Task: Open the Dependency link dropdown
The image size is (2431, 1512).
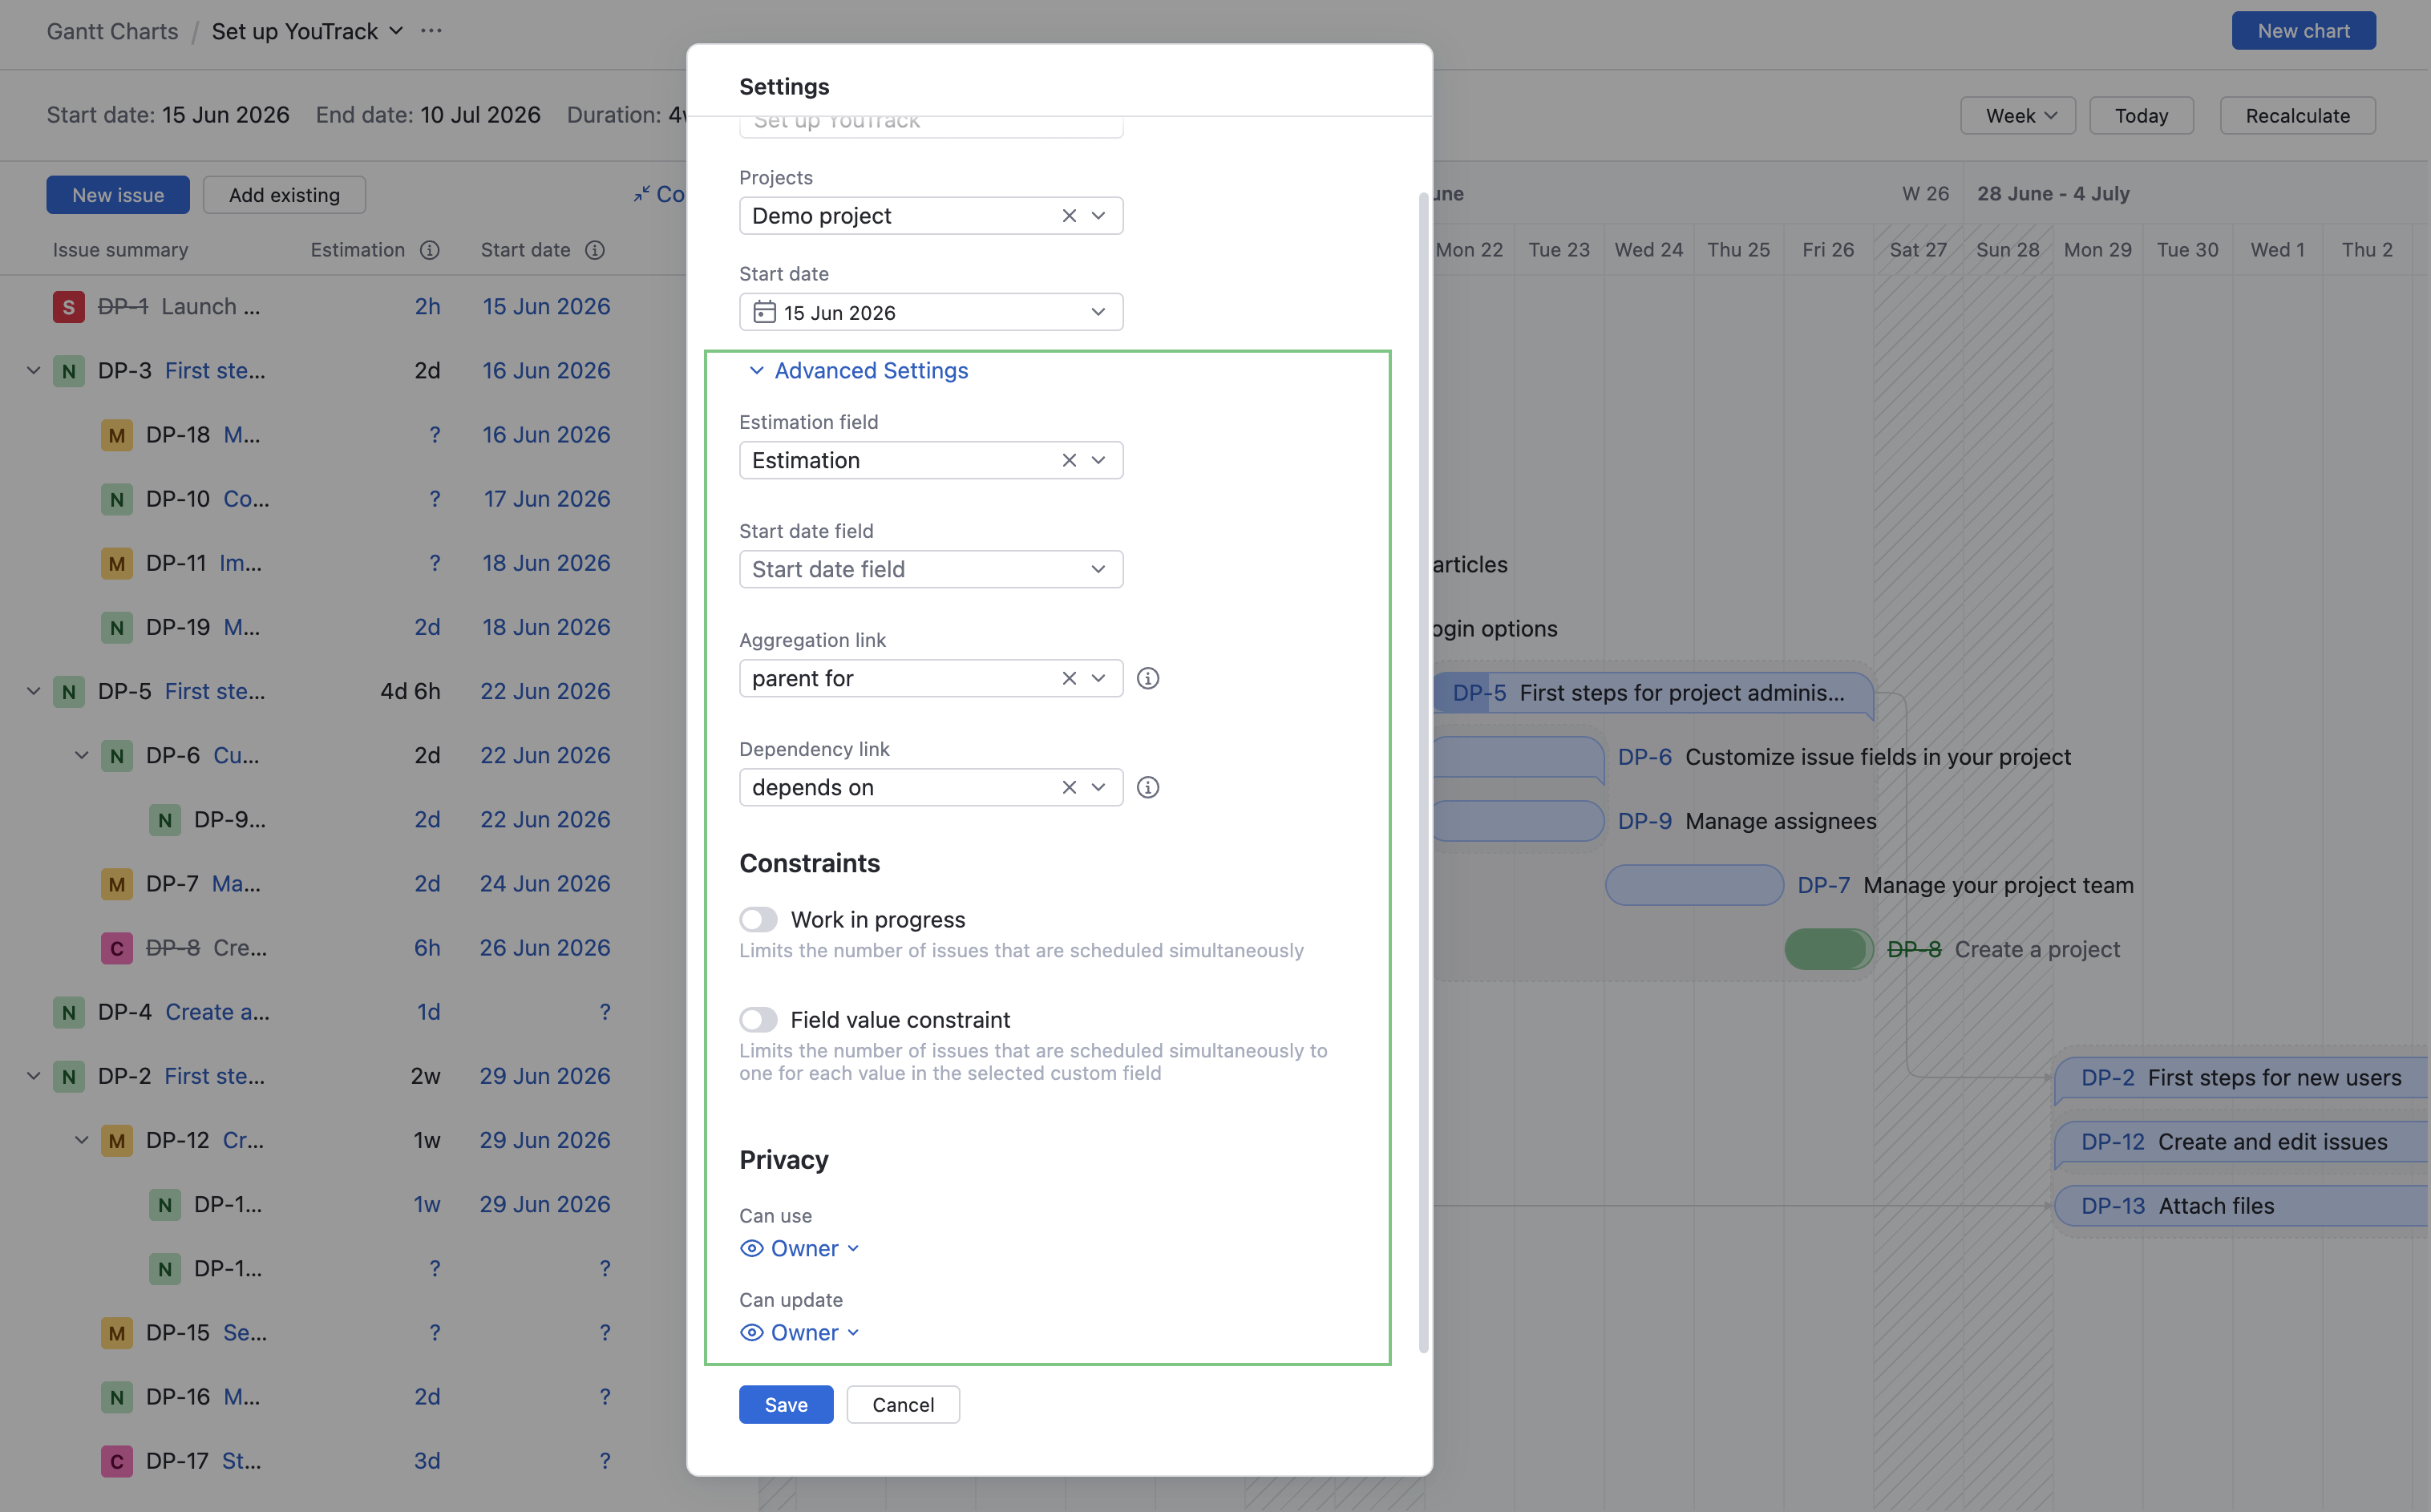Action: [x=1098, y=787]
